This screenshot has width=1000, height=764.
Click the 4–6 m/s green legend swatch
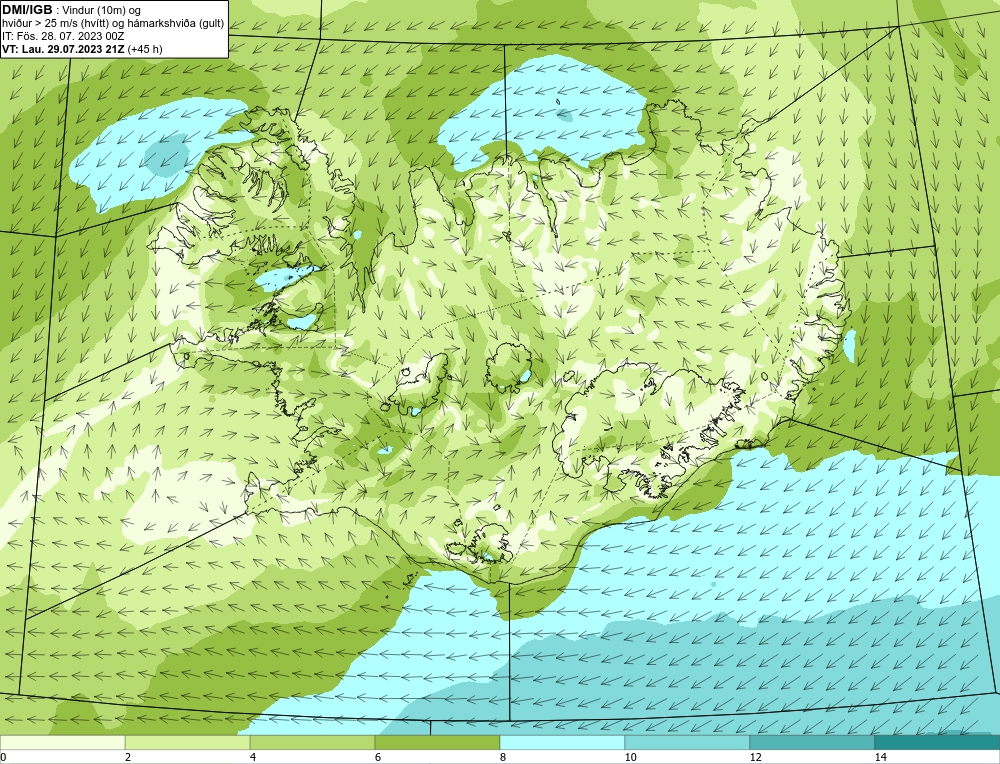click(x=312, y=742)
